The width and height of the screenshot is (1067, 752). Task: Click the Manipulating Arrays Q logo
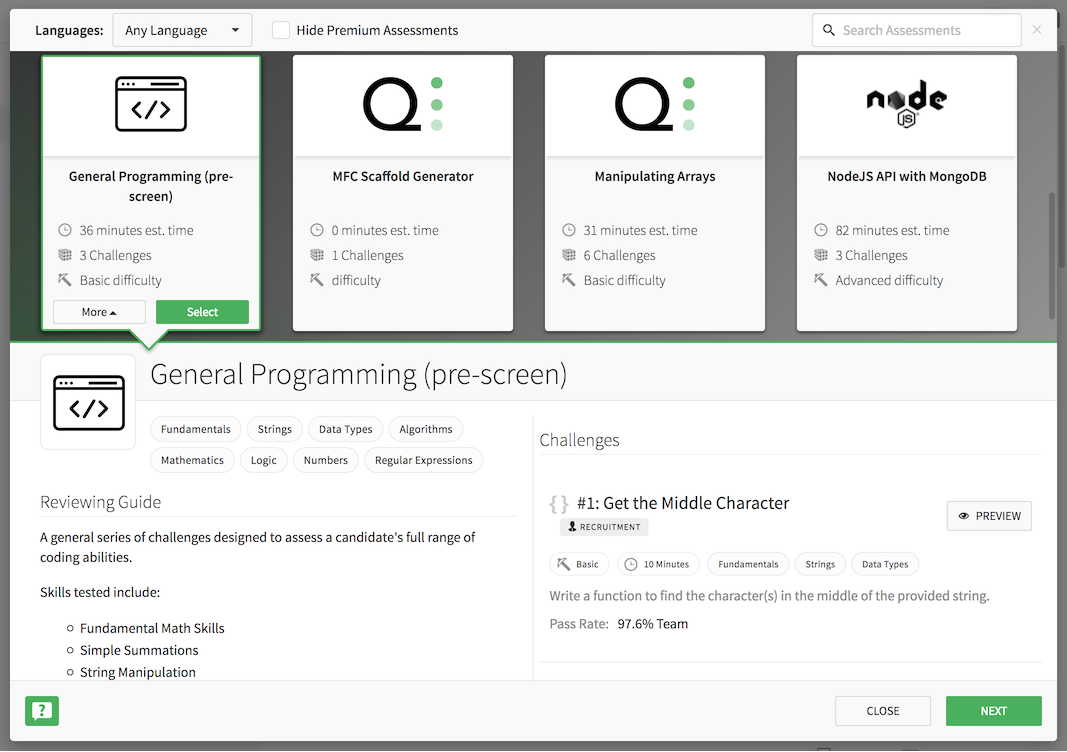(x=654, y=104)
